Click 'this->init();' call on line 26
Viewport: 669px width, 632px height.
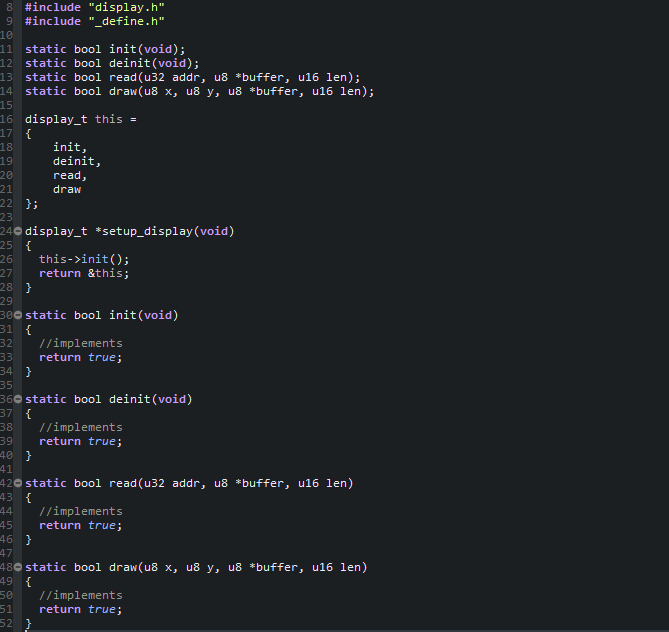click(x=84, y=259)
